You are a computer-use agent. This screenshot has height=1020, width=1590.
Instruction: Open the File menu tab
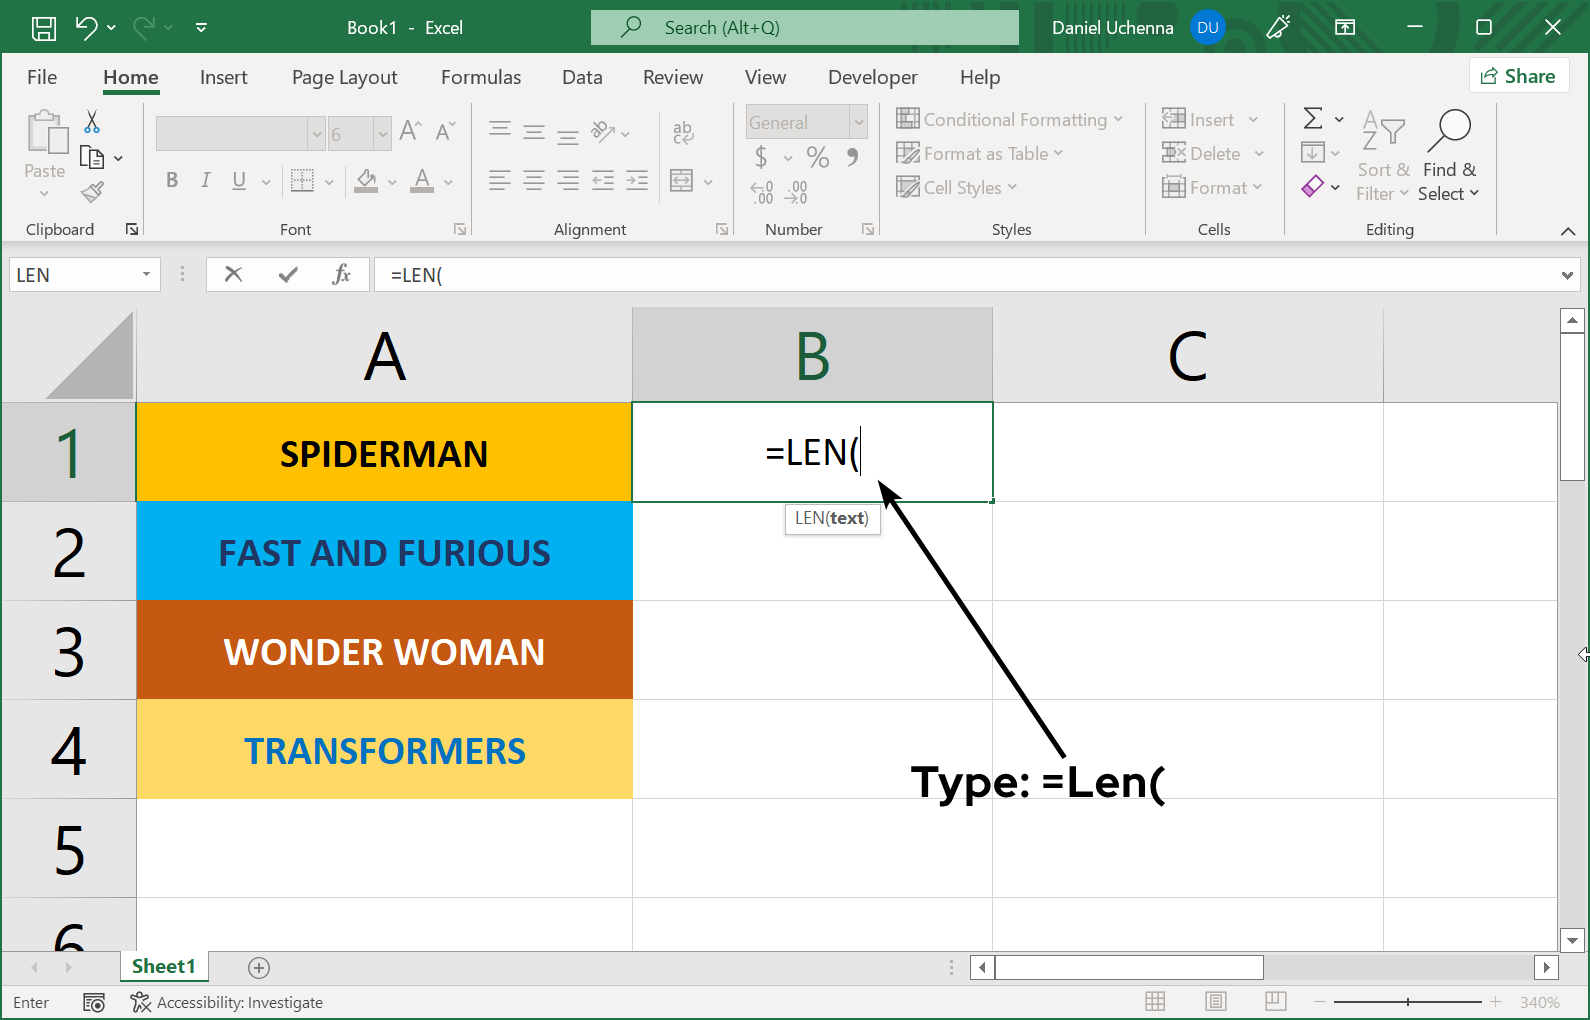[x=42, y=77]
